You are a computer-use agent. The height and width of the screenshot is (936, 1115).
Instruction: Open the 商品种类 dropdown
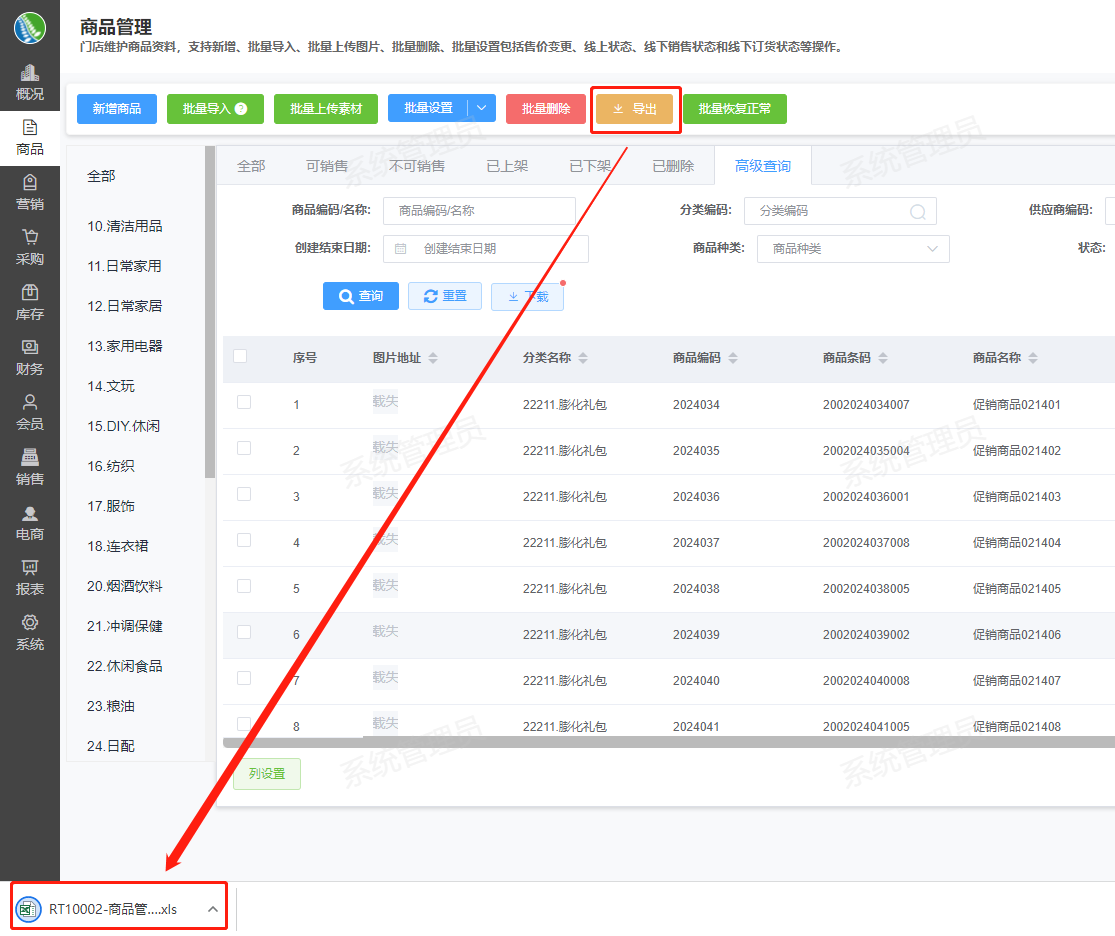tap(852, 249)
